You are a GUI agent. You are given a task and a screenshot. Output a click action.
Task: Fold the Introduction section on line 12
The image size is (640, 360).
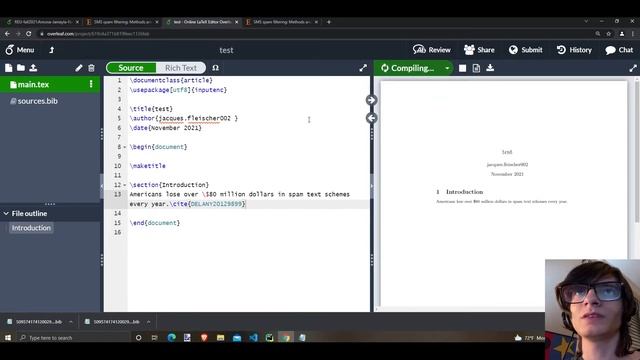tap(124, 185)
